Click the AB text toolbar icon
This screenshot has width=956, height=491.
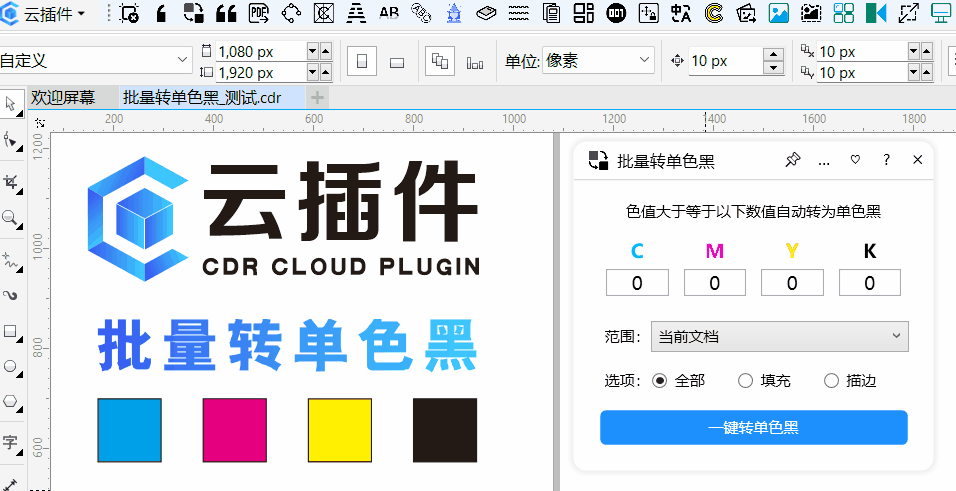point(388,13)
